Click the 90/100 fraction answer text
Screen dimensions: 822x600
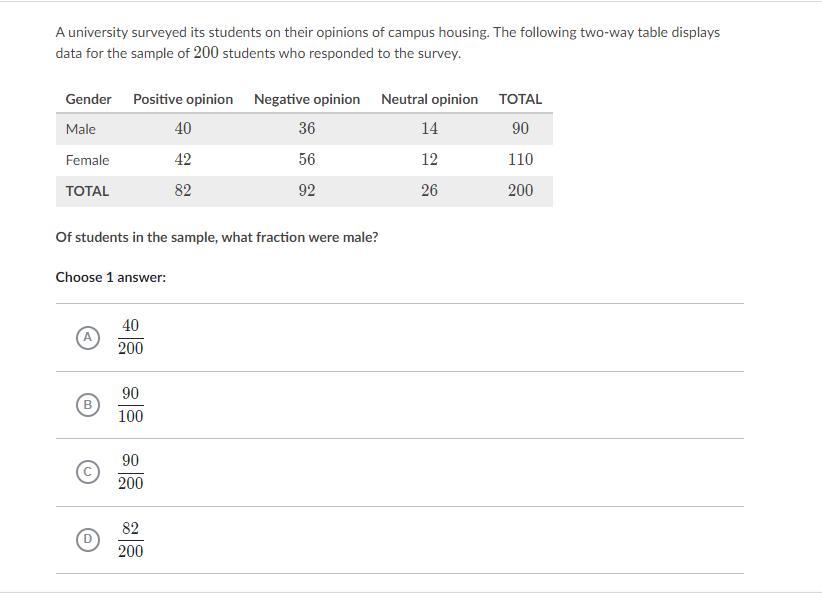[130, 405]
